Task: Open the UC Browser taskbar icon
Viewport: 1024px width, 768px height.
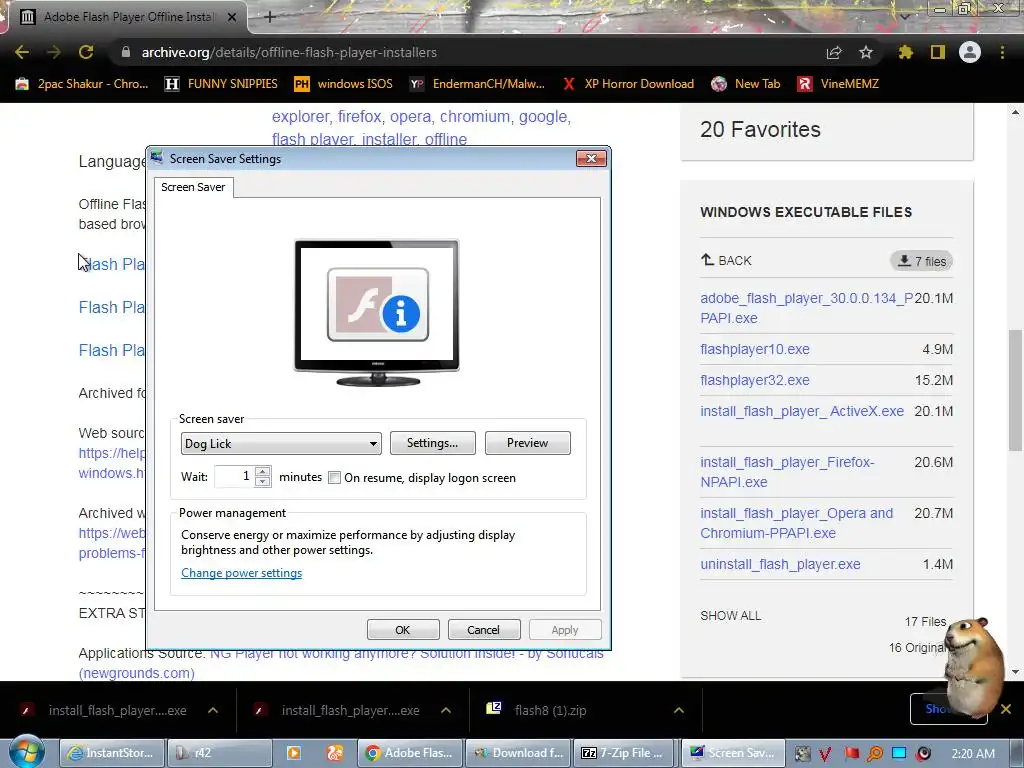Action: [334, 753]
